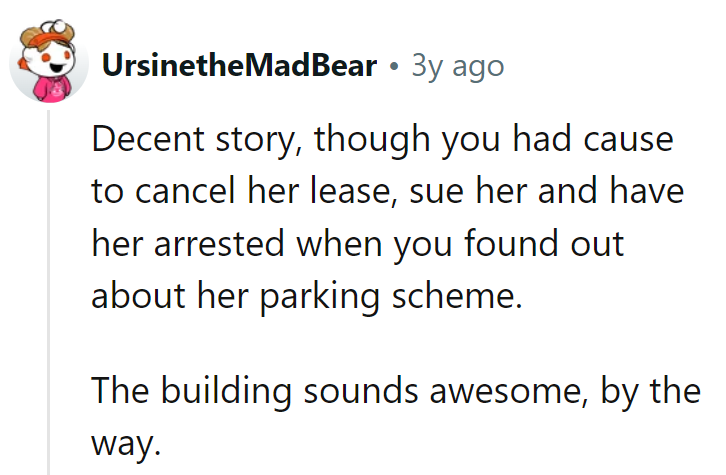Click the pink shirt on the Snoo avatar
The image size is (726, 475).
[54, 89]
